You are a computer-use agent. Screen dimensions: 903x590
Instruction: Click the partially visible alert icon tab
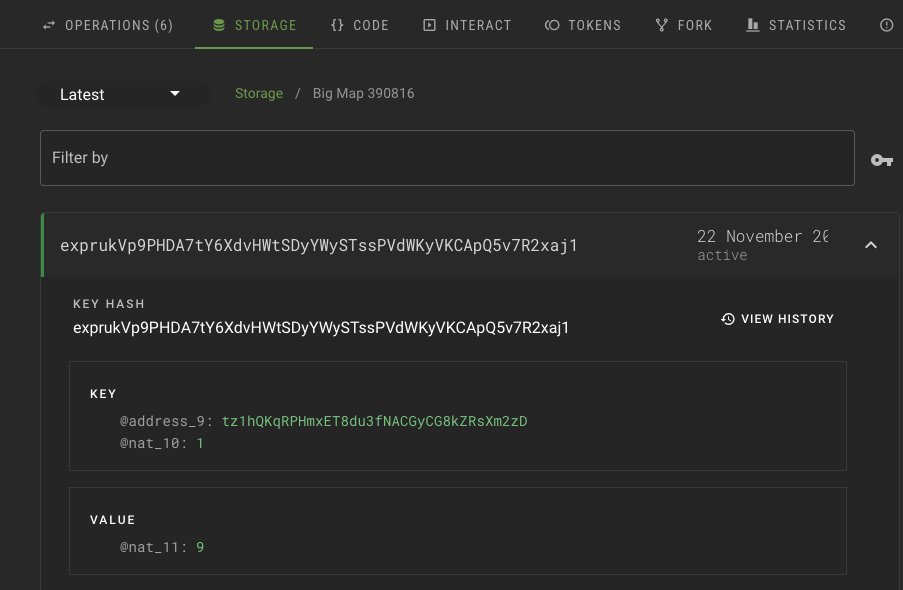pyautogui.click(x=887, y=25)
